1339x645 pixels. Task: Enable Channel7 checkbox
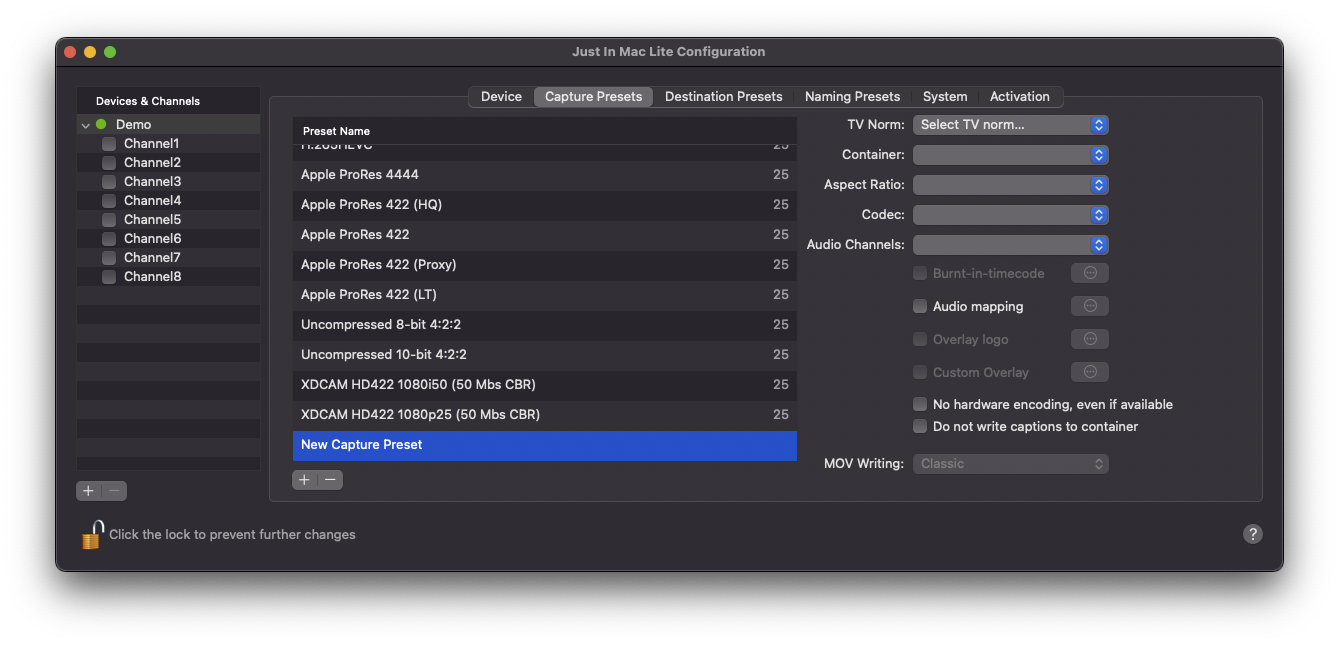pyautogui.click(x=109, y=258)
